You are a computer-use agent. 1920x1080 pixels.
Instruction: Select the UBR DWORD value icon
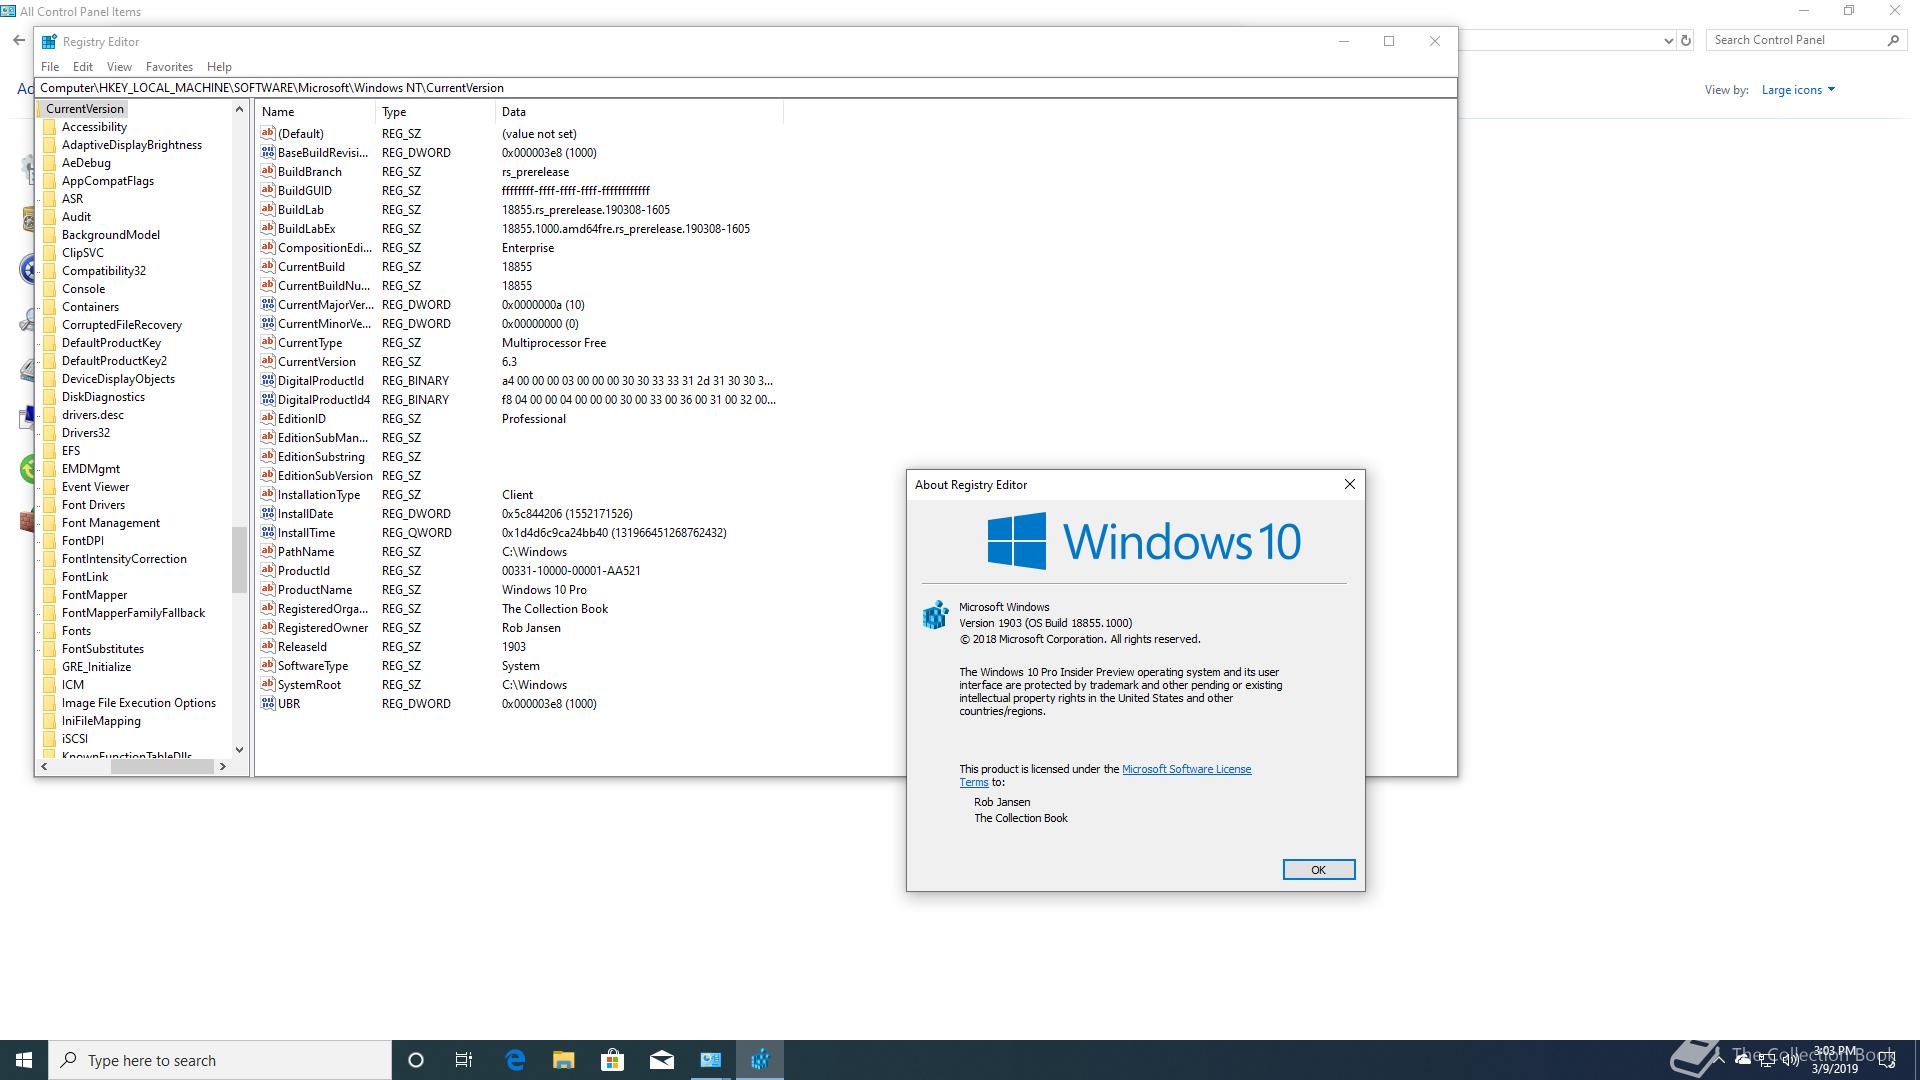(267, 703)
